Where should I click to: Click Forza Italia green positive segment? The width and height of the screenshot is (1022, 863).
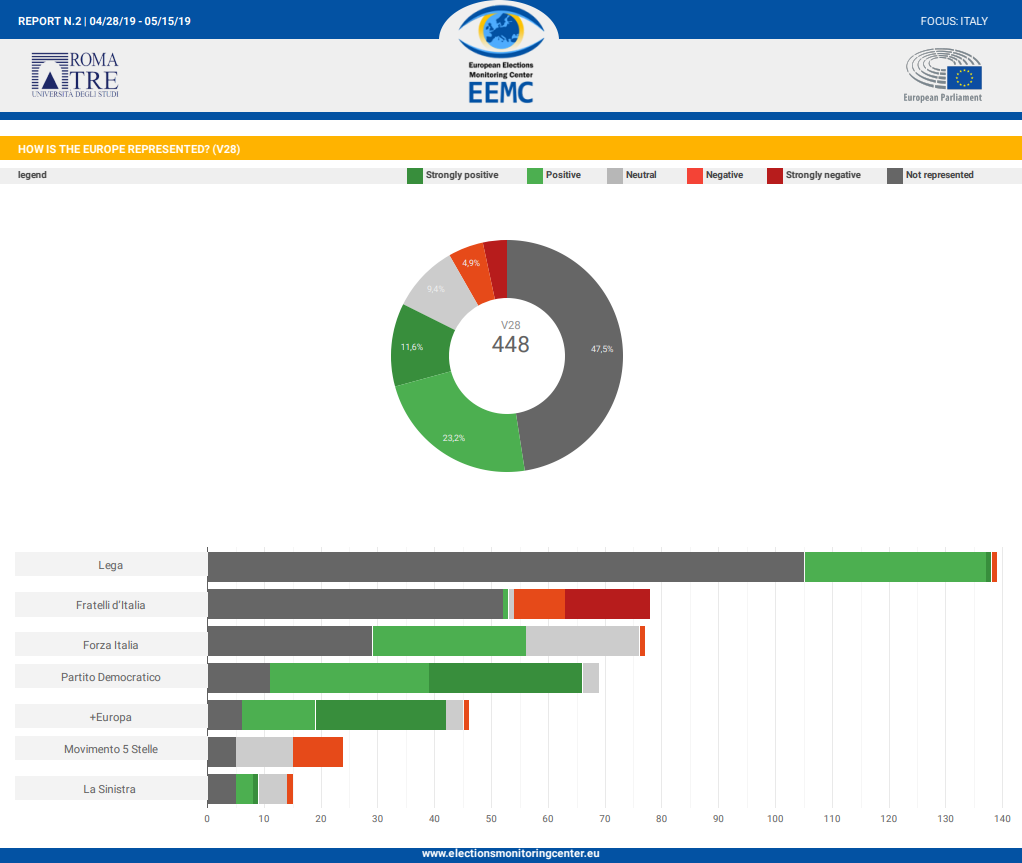449,641
